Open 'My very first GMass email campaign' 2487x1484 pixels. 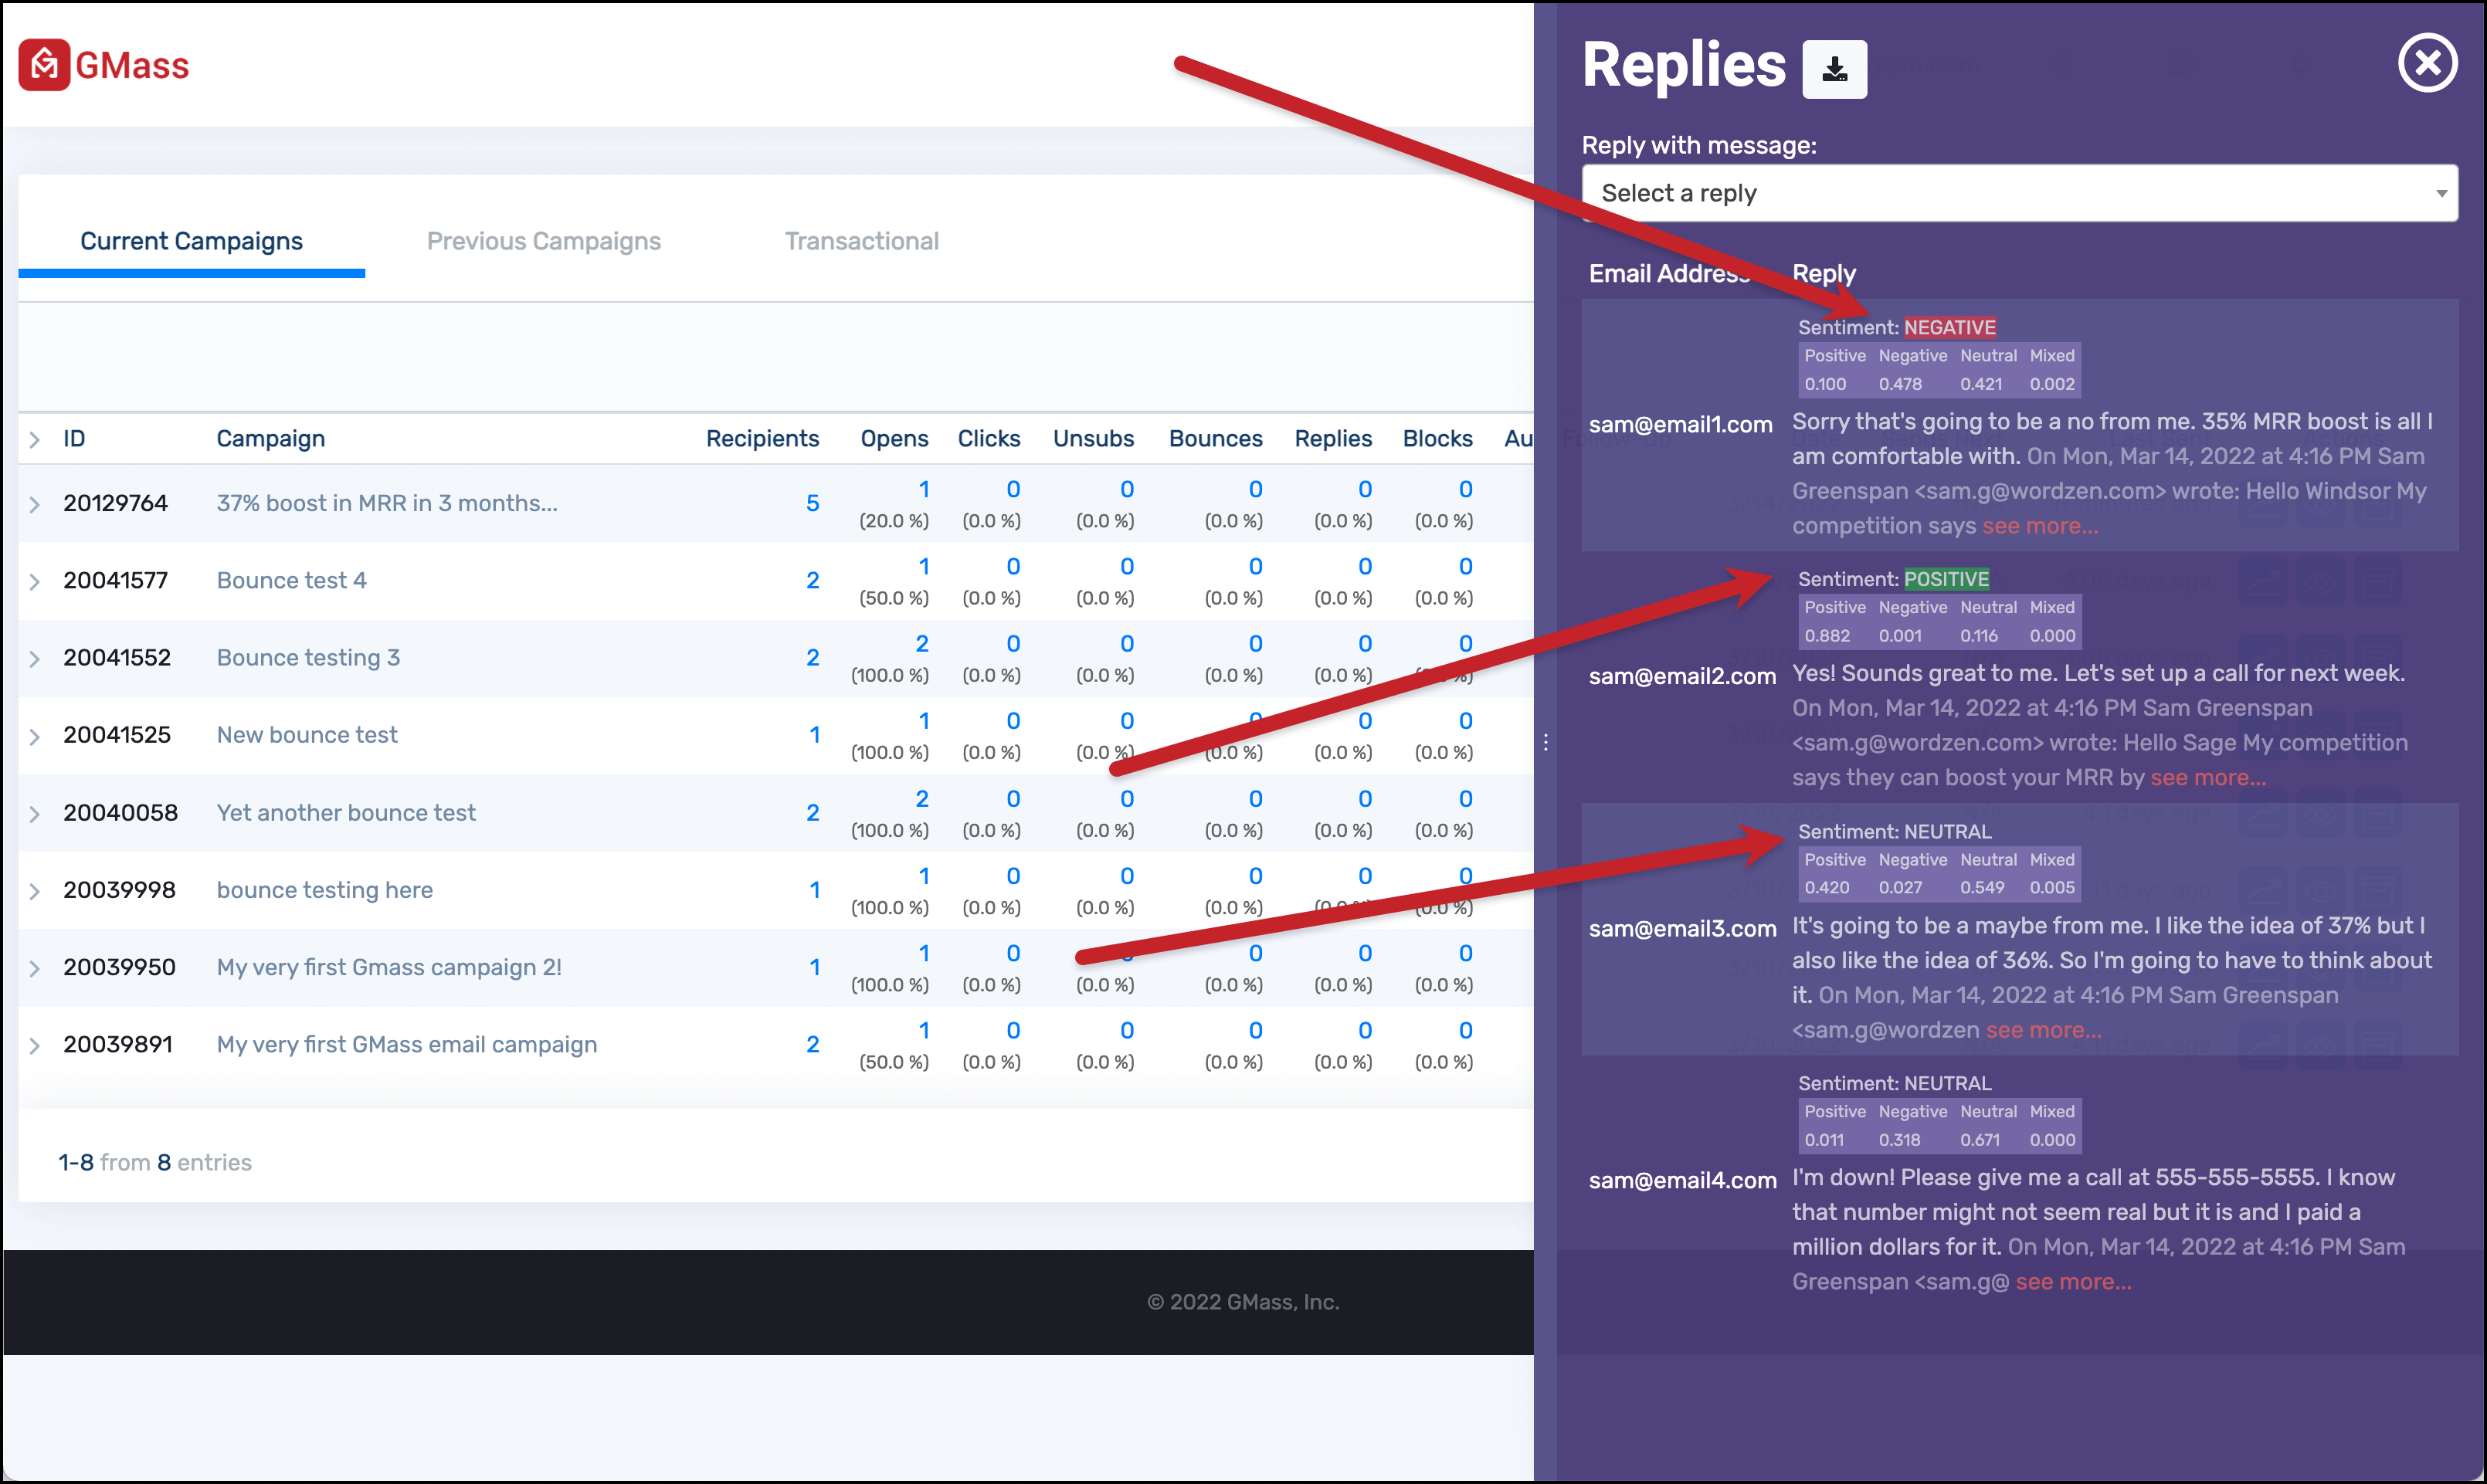coord(406,1044)
